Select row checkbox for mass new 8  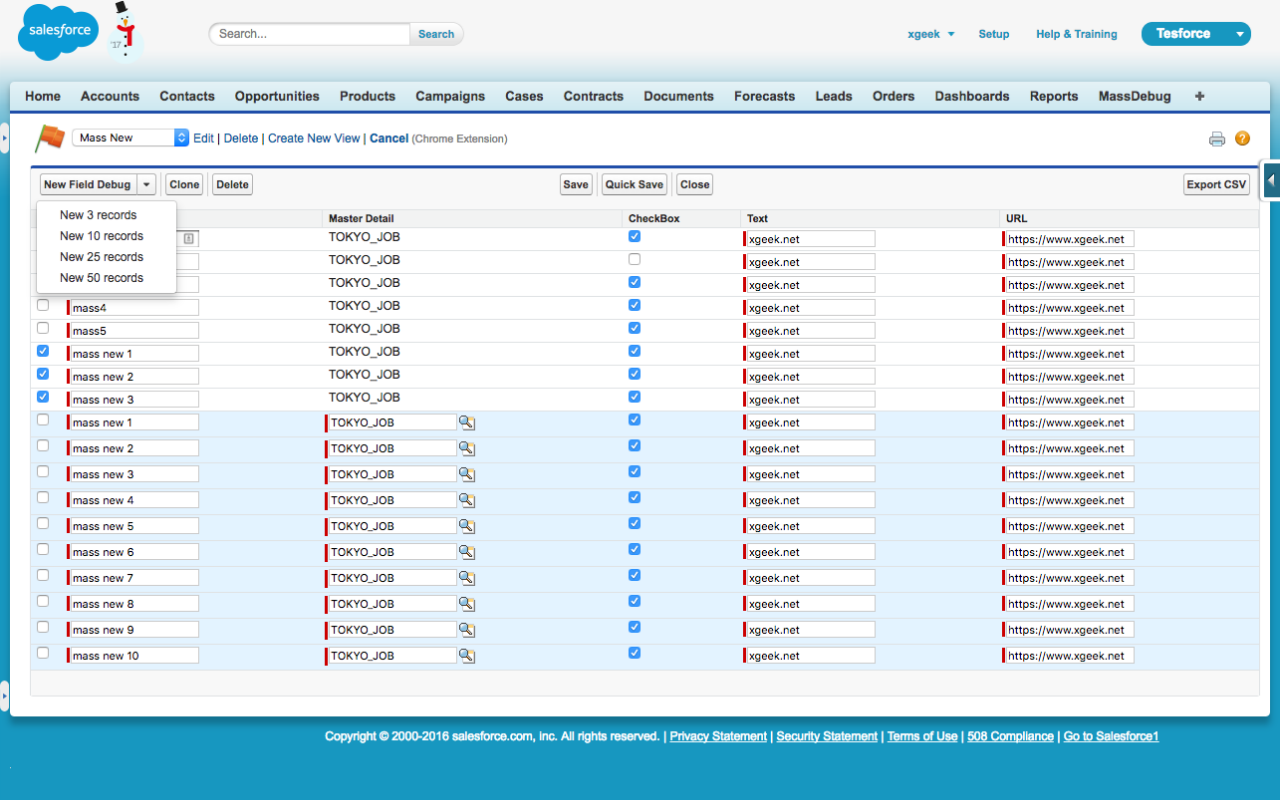pyautogui.click(x=43, y=601)
